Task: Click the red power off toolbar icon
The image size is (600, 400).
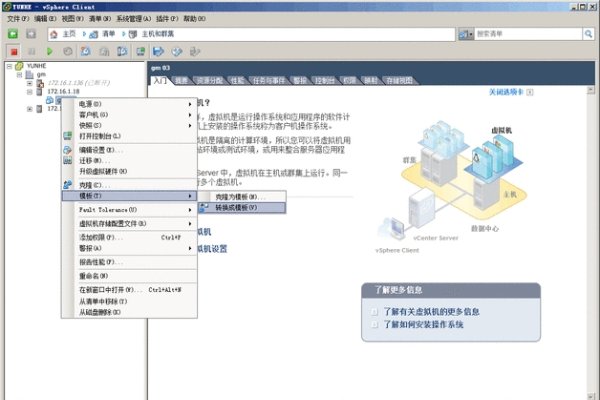Action: click(13, 50)
